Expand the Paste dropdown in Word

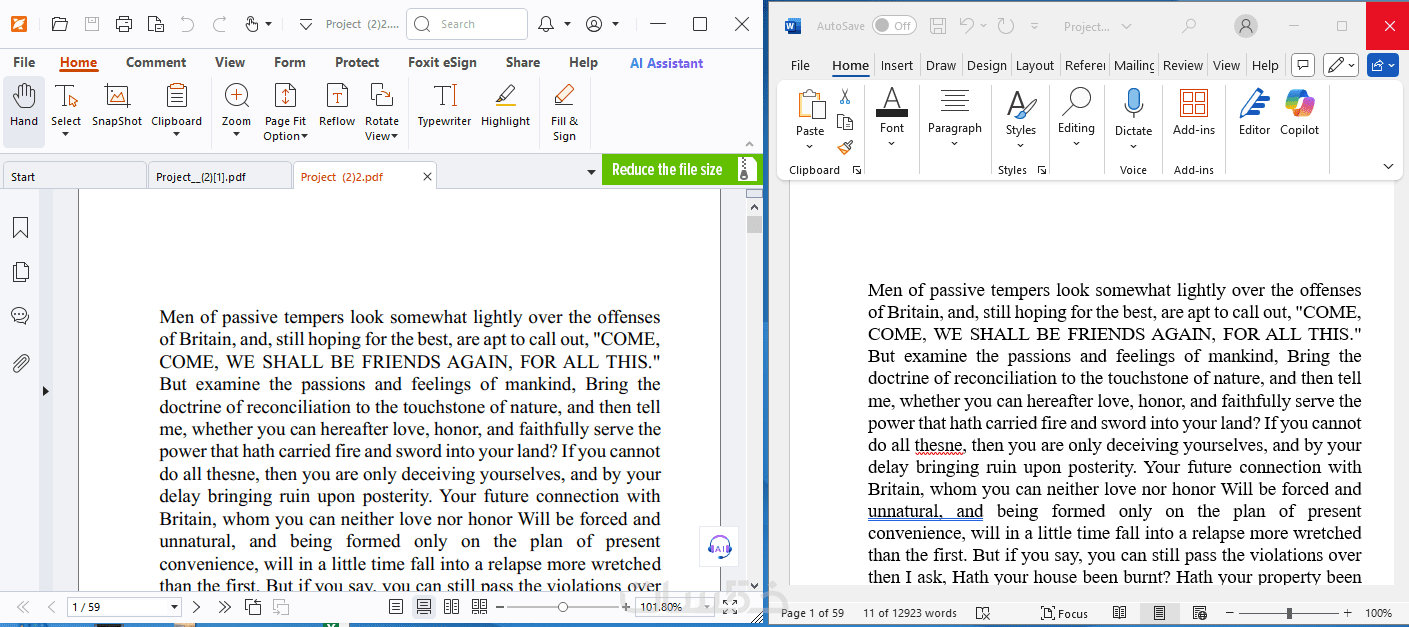click(x=810, y=146)
